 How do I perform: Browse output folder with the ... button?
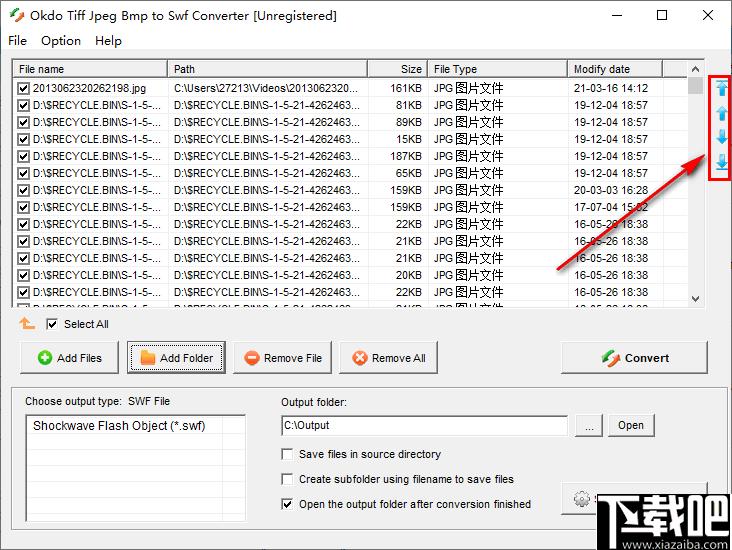pyautogui.click(x=589, y=425)
